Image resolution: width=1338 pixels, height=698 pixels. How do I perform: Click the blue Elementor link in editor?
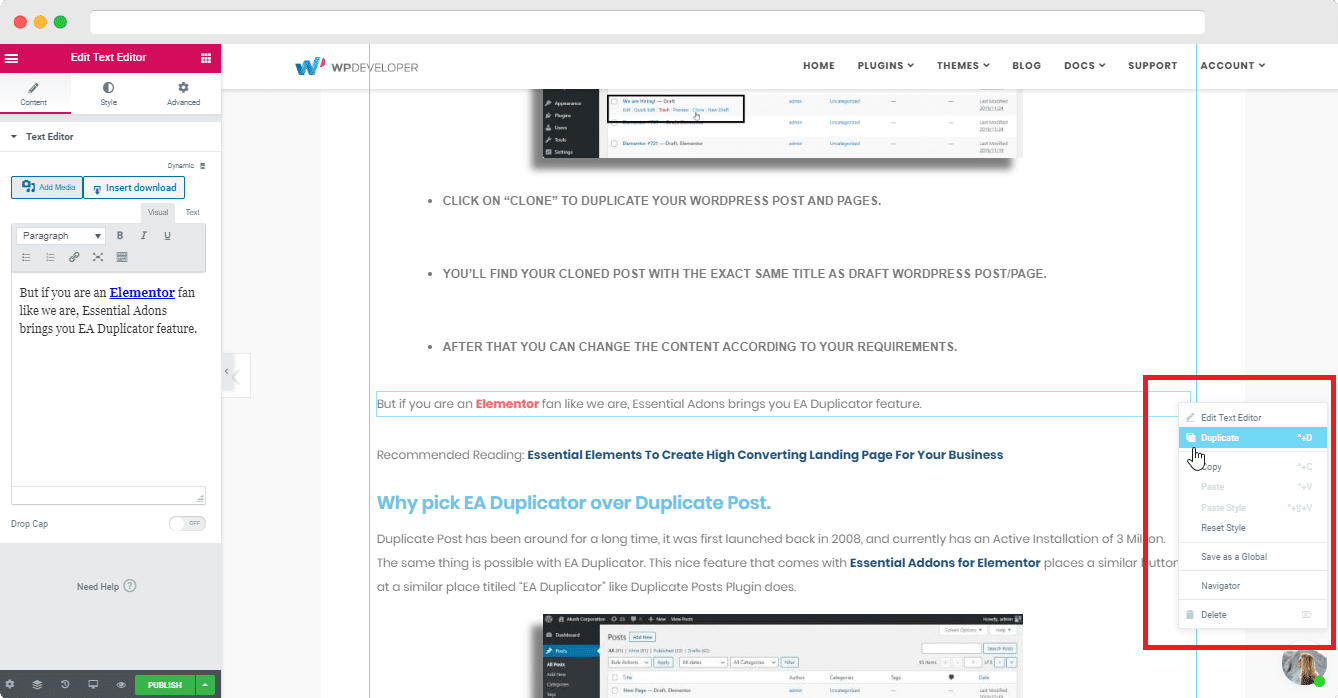point(142,293)
